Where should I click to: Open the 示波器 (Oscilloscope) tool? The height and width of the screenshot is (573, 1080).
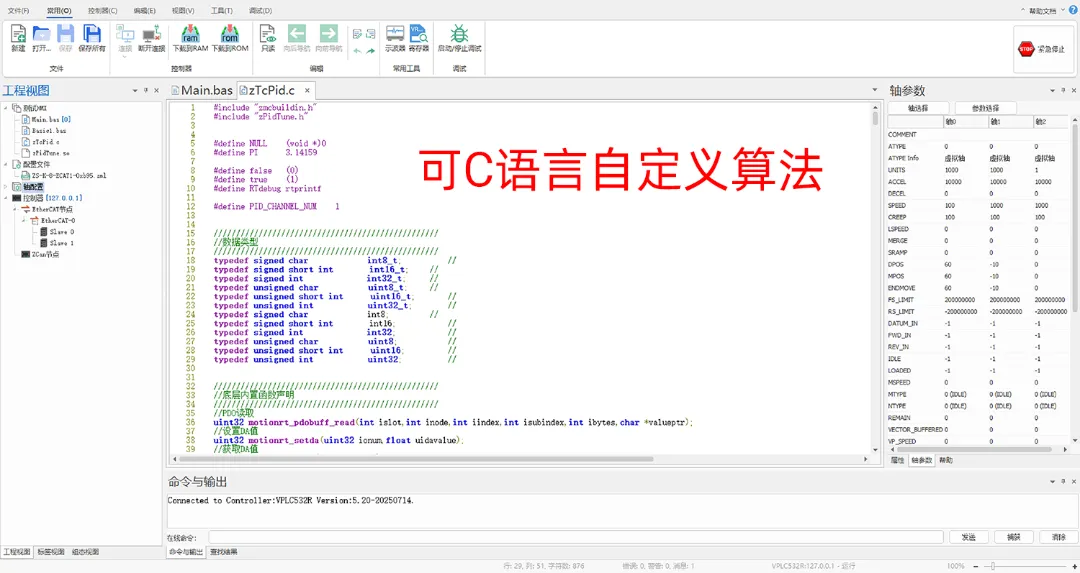pyautogui.click(x=395, y=34)
